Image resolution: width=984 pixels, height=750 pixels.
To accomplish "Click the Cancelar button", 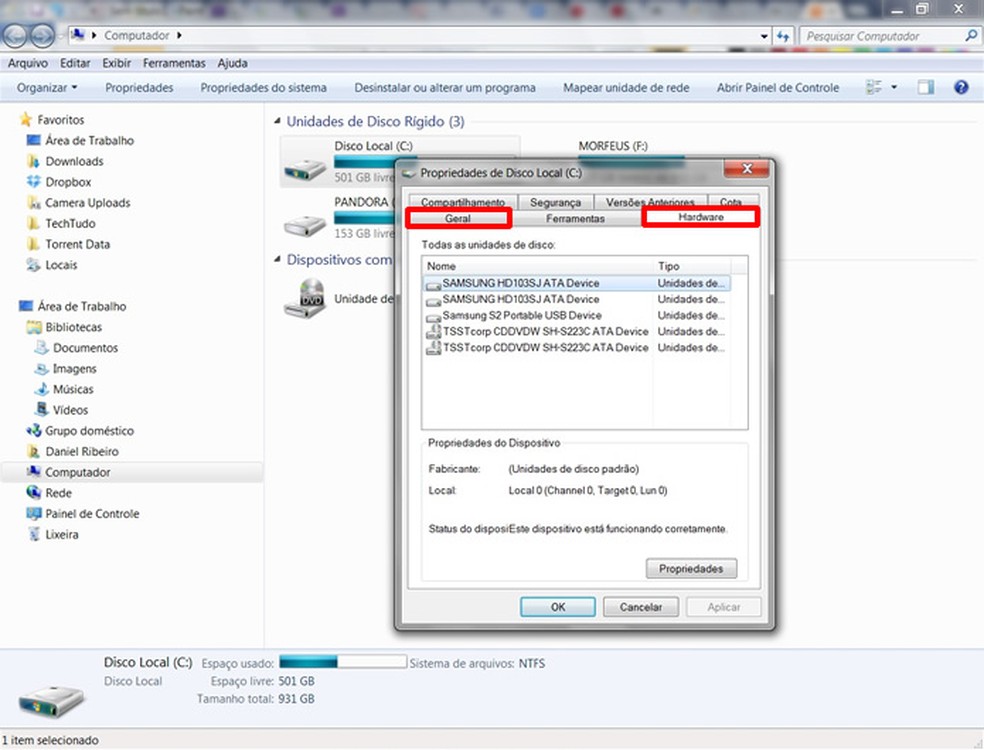I will (641, 607).
